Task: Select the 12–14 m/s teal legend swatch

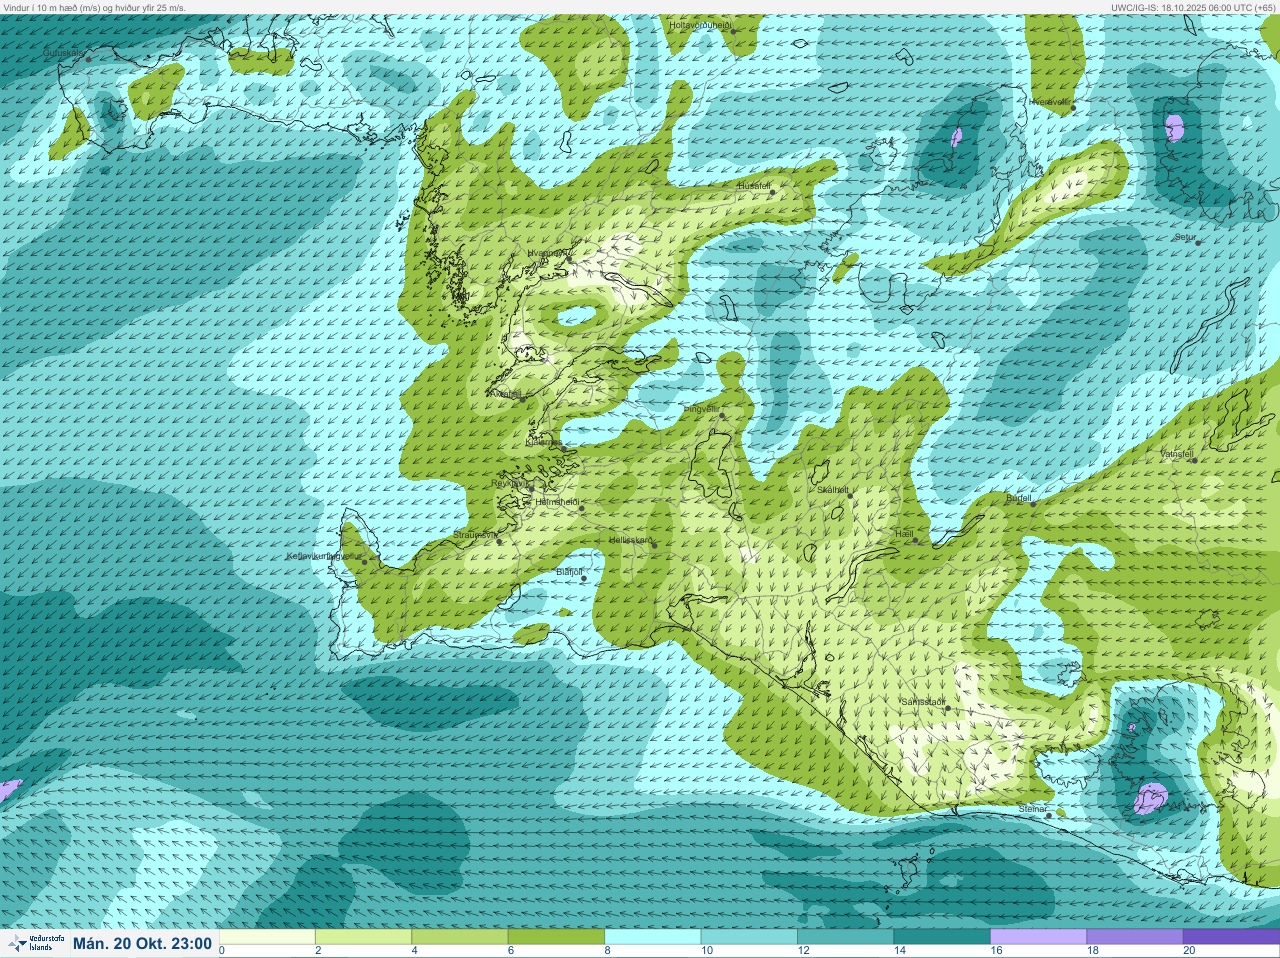Action: (846, 937)
